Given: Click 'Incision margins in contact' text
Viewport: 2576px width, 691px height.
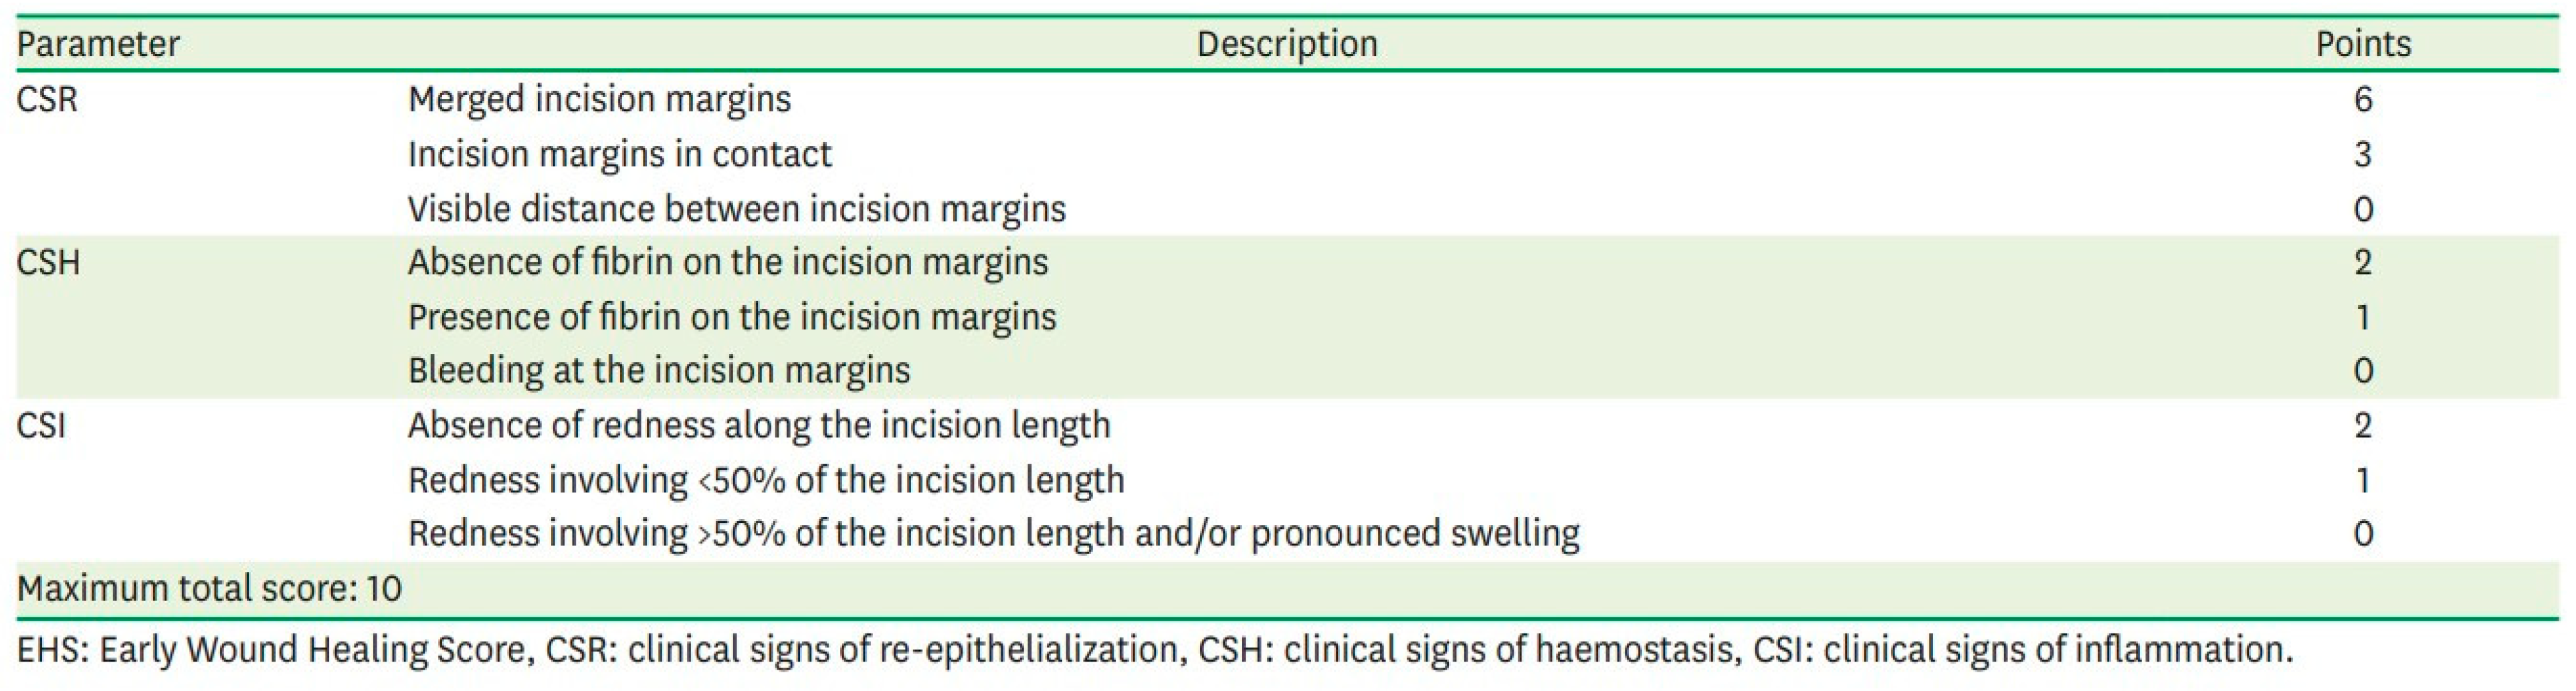Looking at the screenshot, I should point(619,154).
